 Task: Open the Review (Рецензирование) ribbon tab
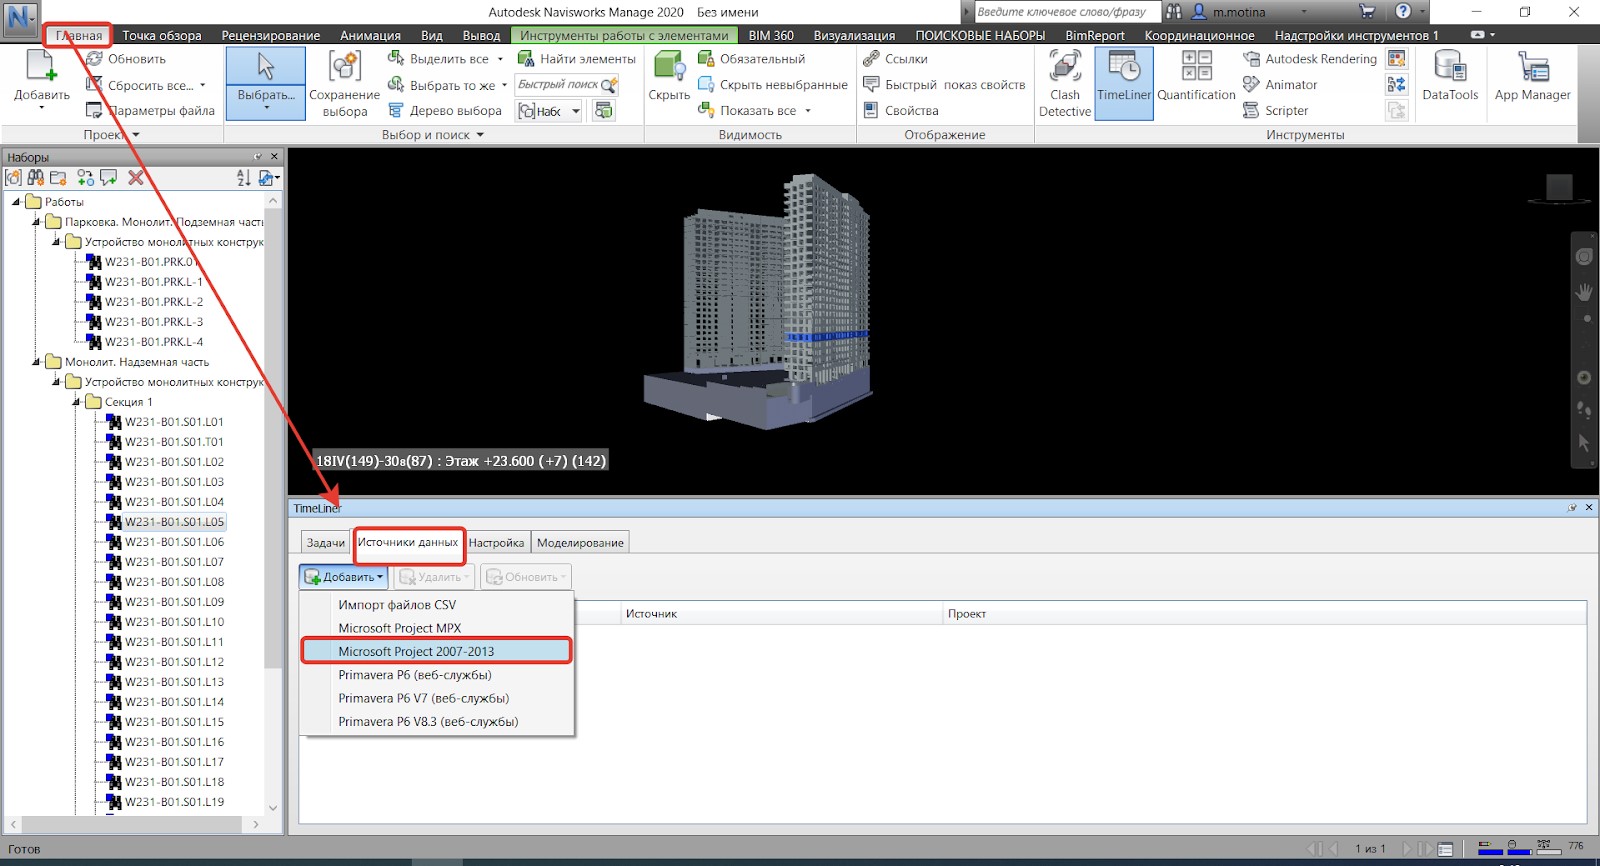click(271, 35)
